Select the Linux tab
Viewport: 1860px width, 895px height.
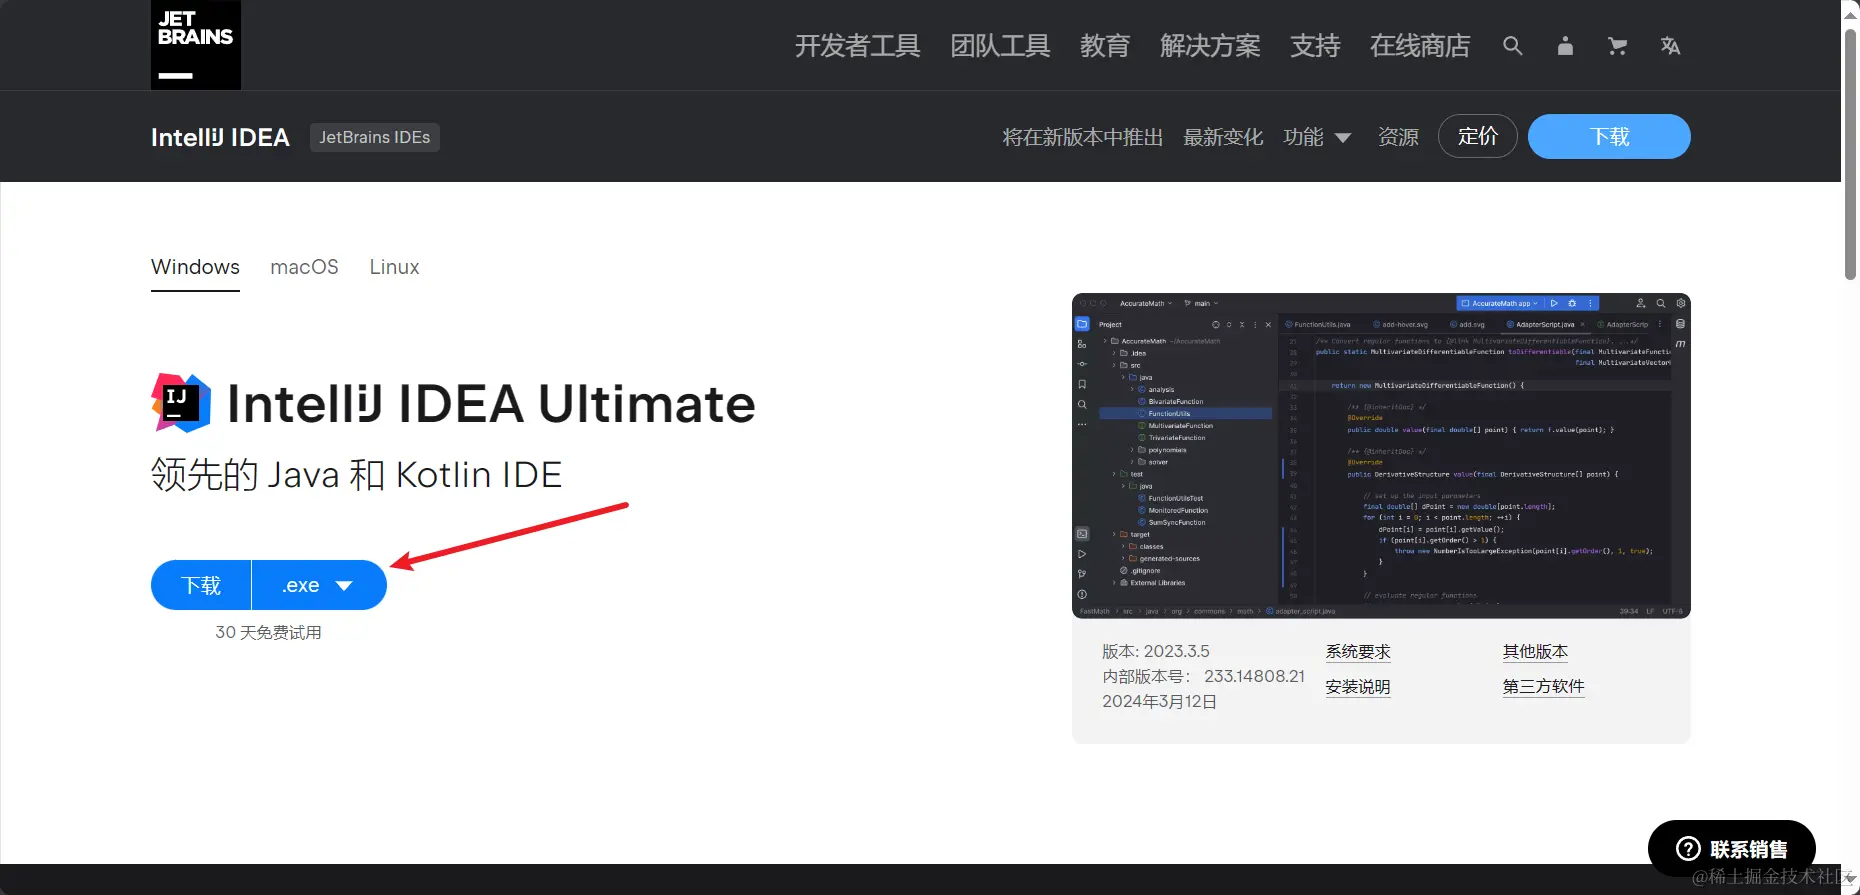(394, 267)
